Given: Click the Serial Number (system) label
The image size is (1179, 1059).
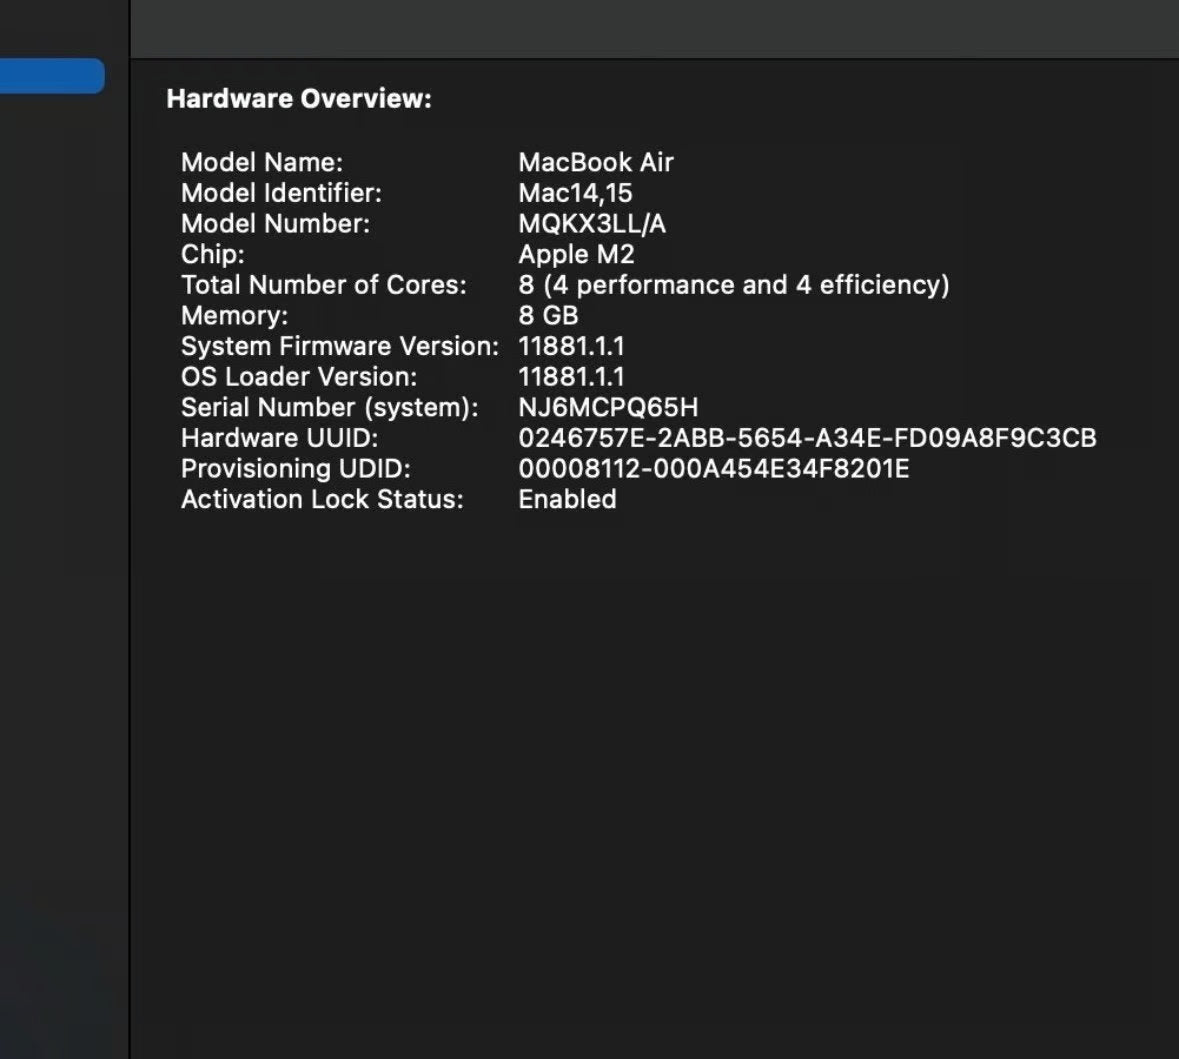Looking at the screenshot, I should point(329,408).
